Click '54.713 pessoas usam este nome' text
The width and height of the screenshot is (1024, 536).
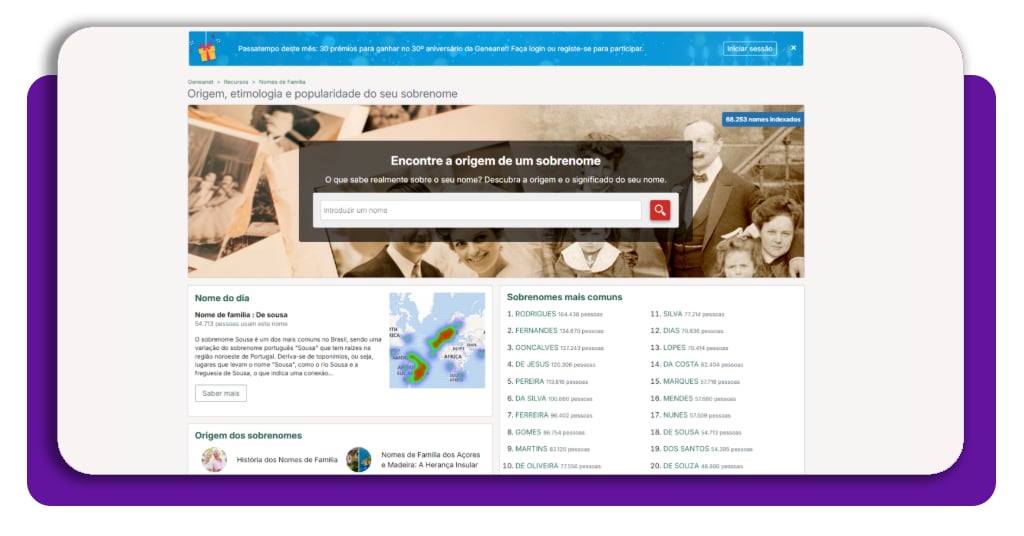(x=241, y=324)
